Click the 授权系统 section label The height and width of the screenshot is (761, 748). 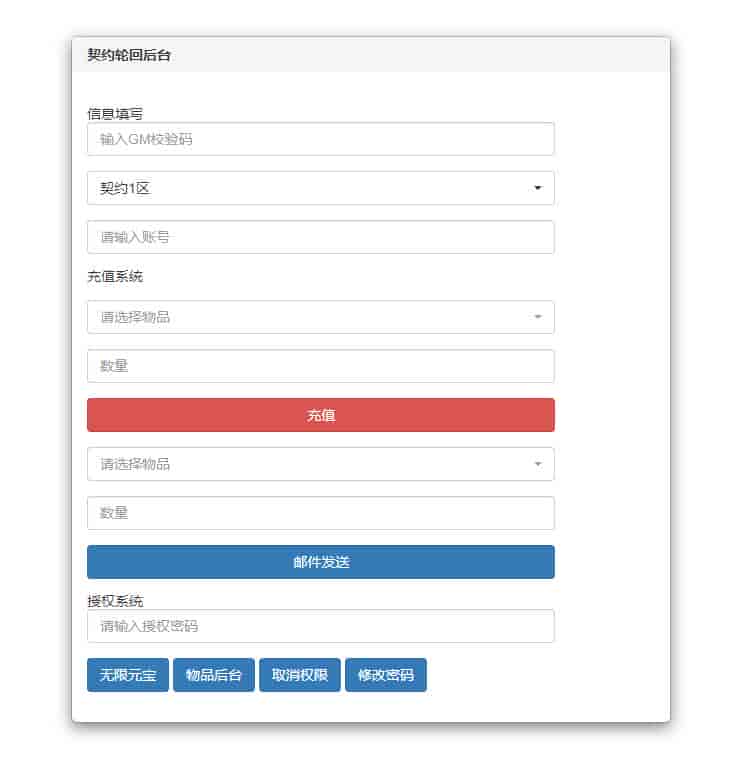click(x=115, y=601)
